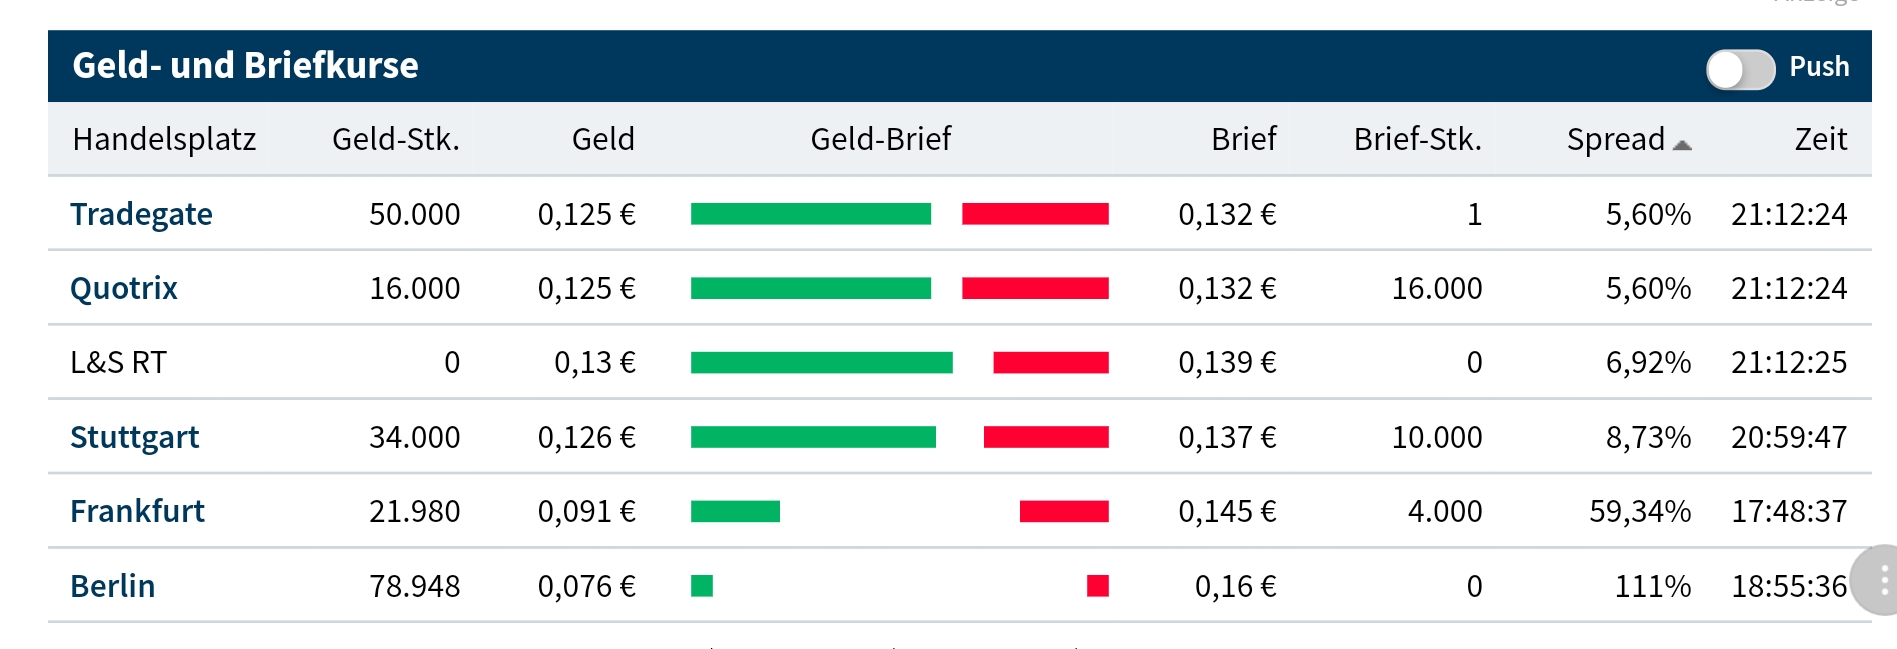This screenshot has width=1897, height=649.
Task: Sort table by Geld-Stk. column
Action: point(395,139)
